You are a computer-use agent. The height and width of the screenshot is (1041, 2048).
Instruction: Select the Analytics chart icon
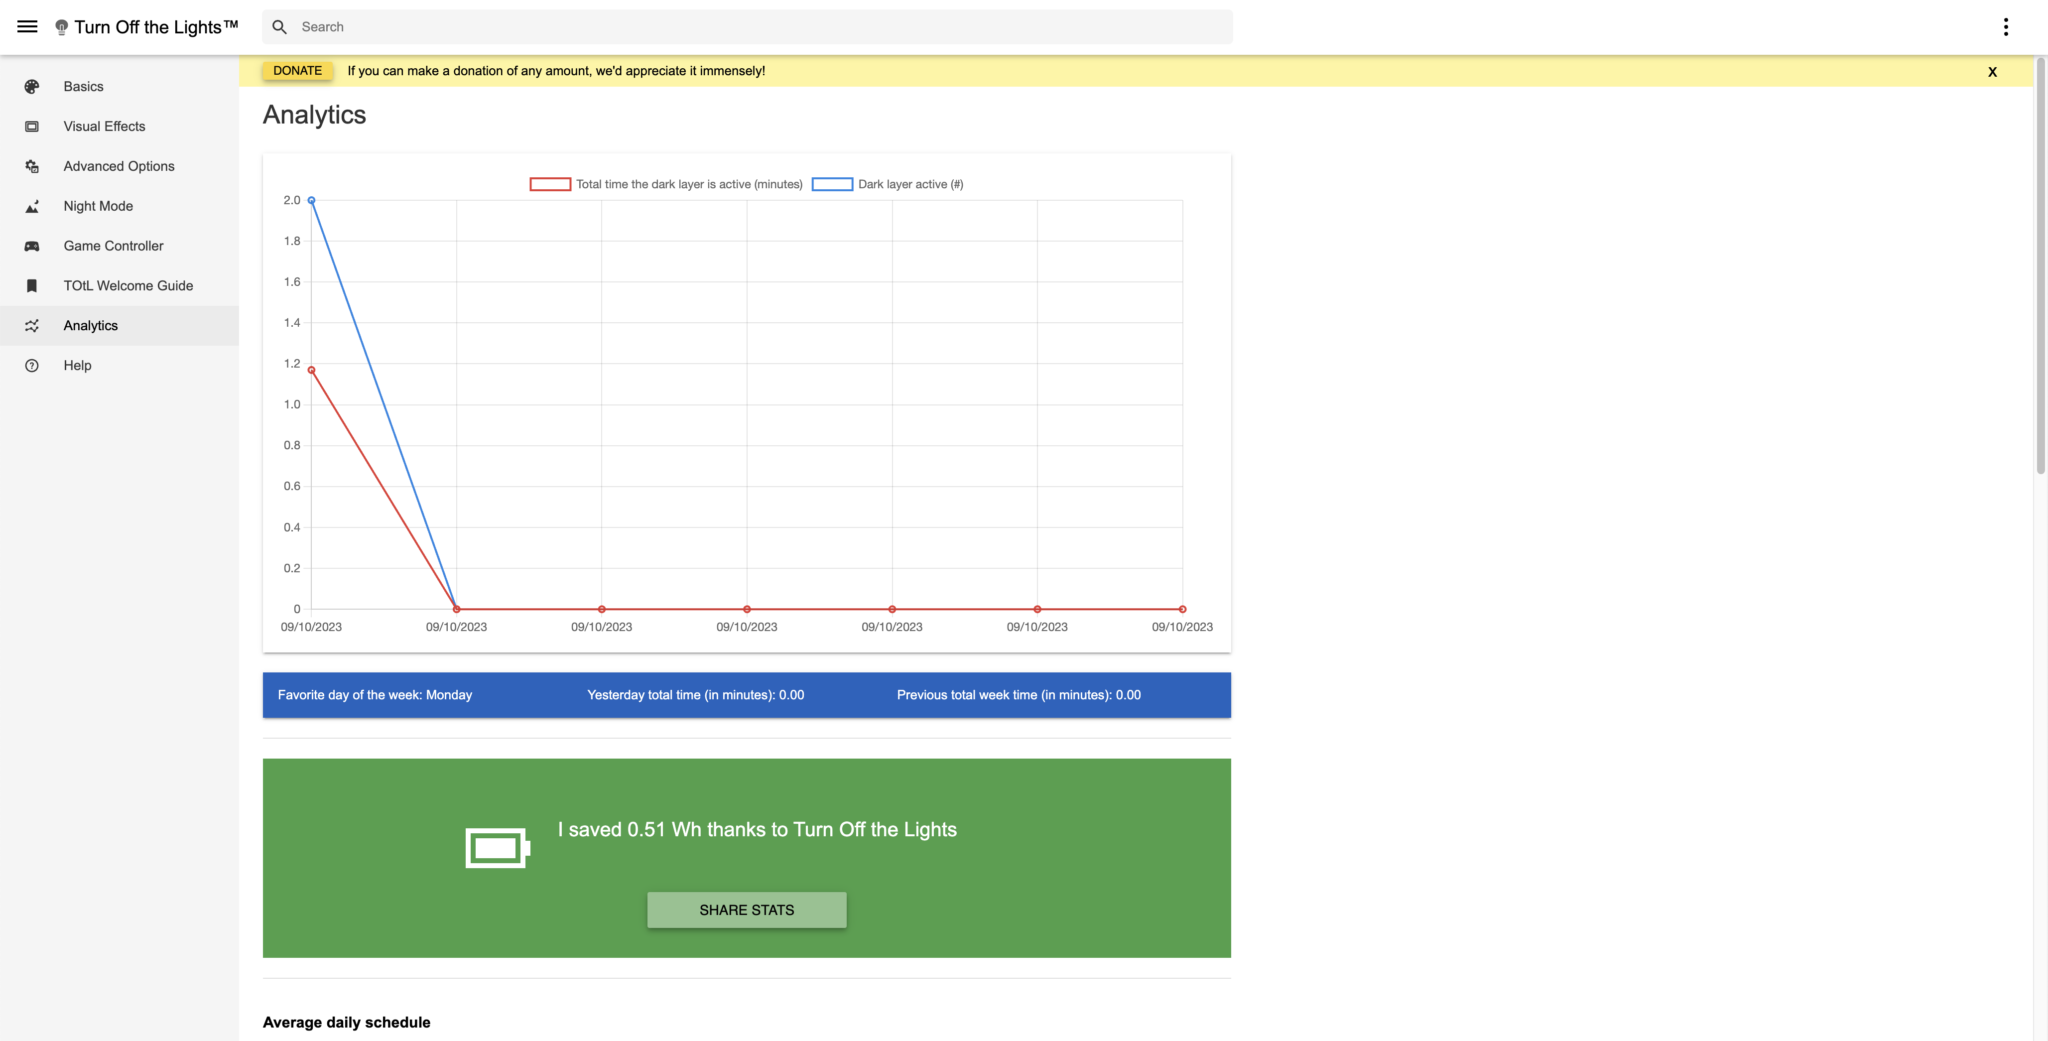pos(31,325)
